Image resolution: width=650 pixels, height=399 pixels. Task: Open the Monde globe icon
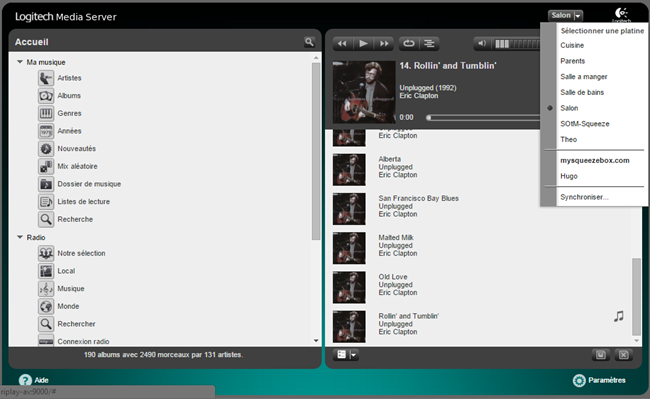46,306
